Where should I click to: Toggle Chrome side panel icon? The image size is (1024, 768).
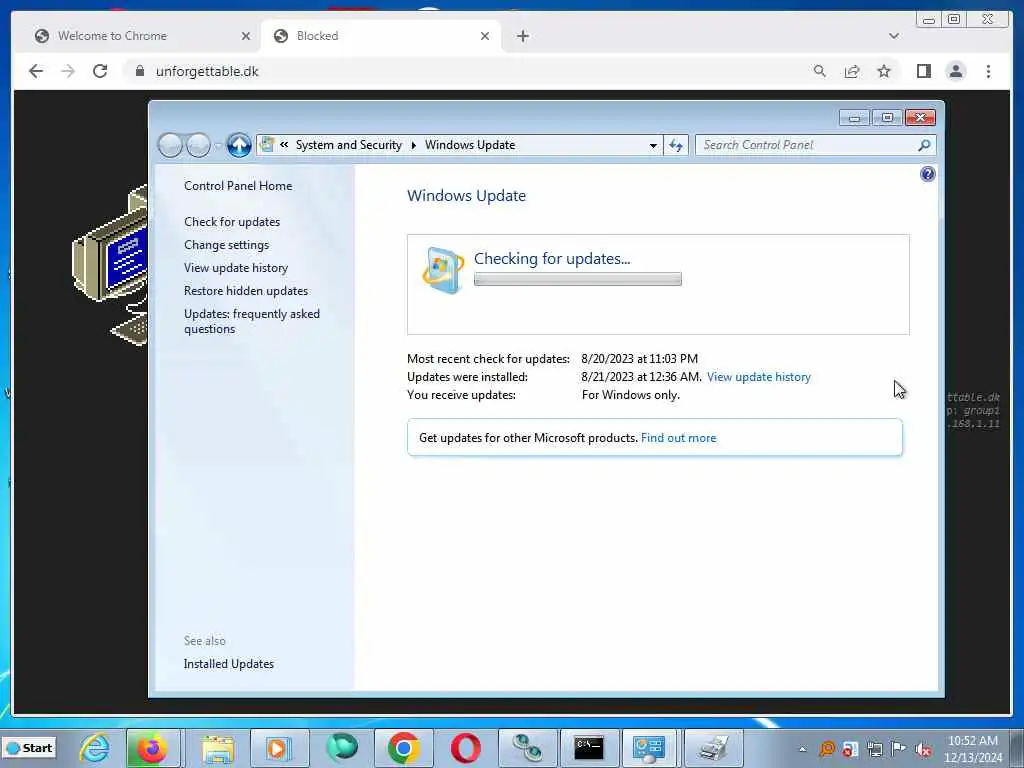(923, 71)
